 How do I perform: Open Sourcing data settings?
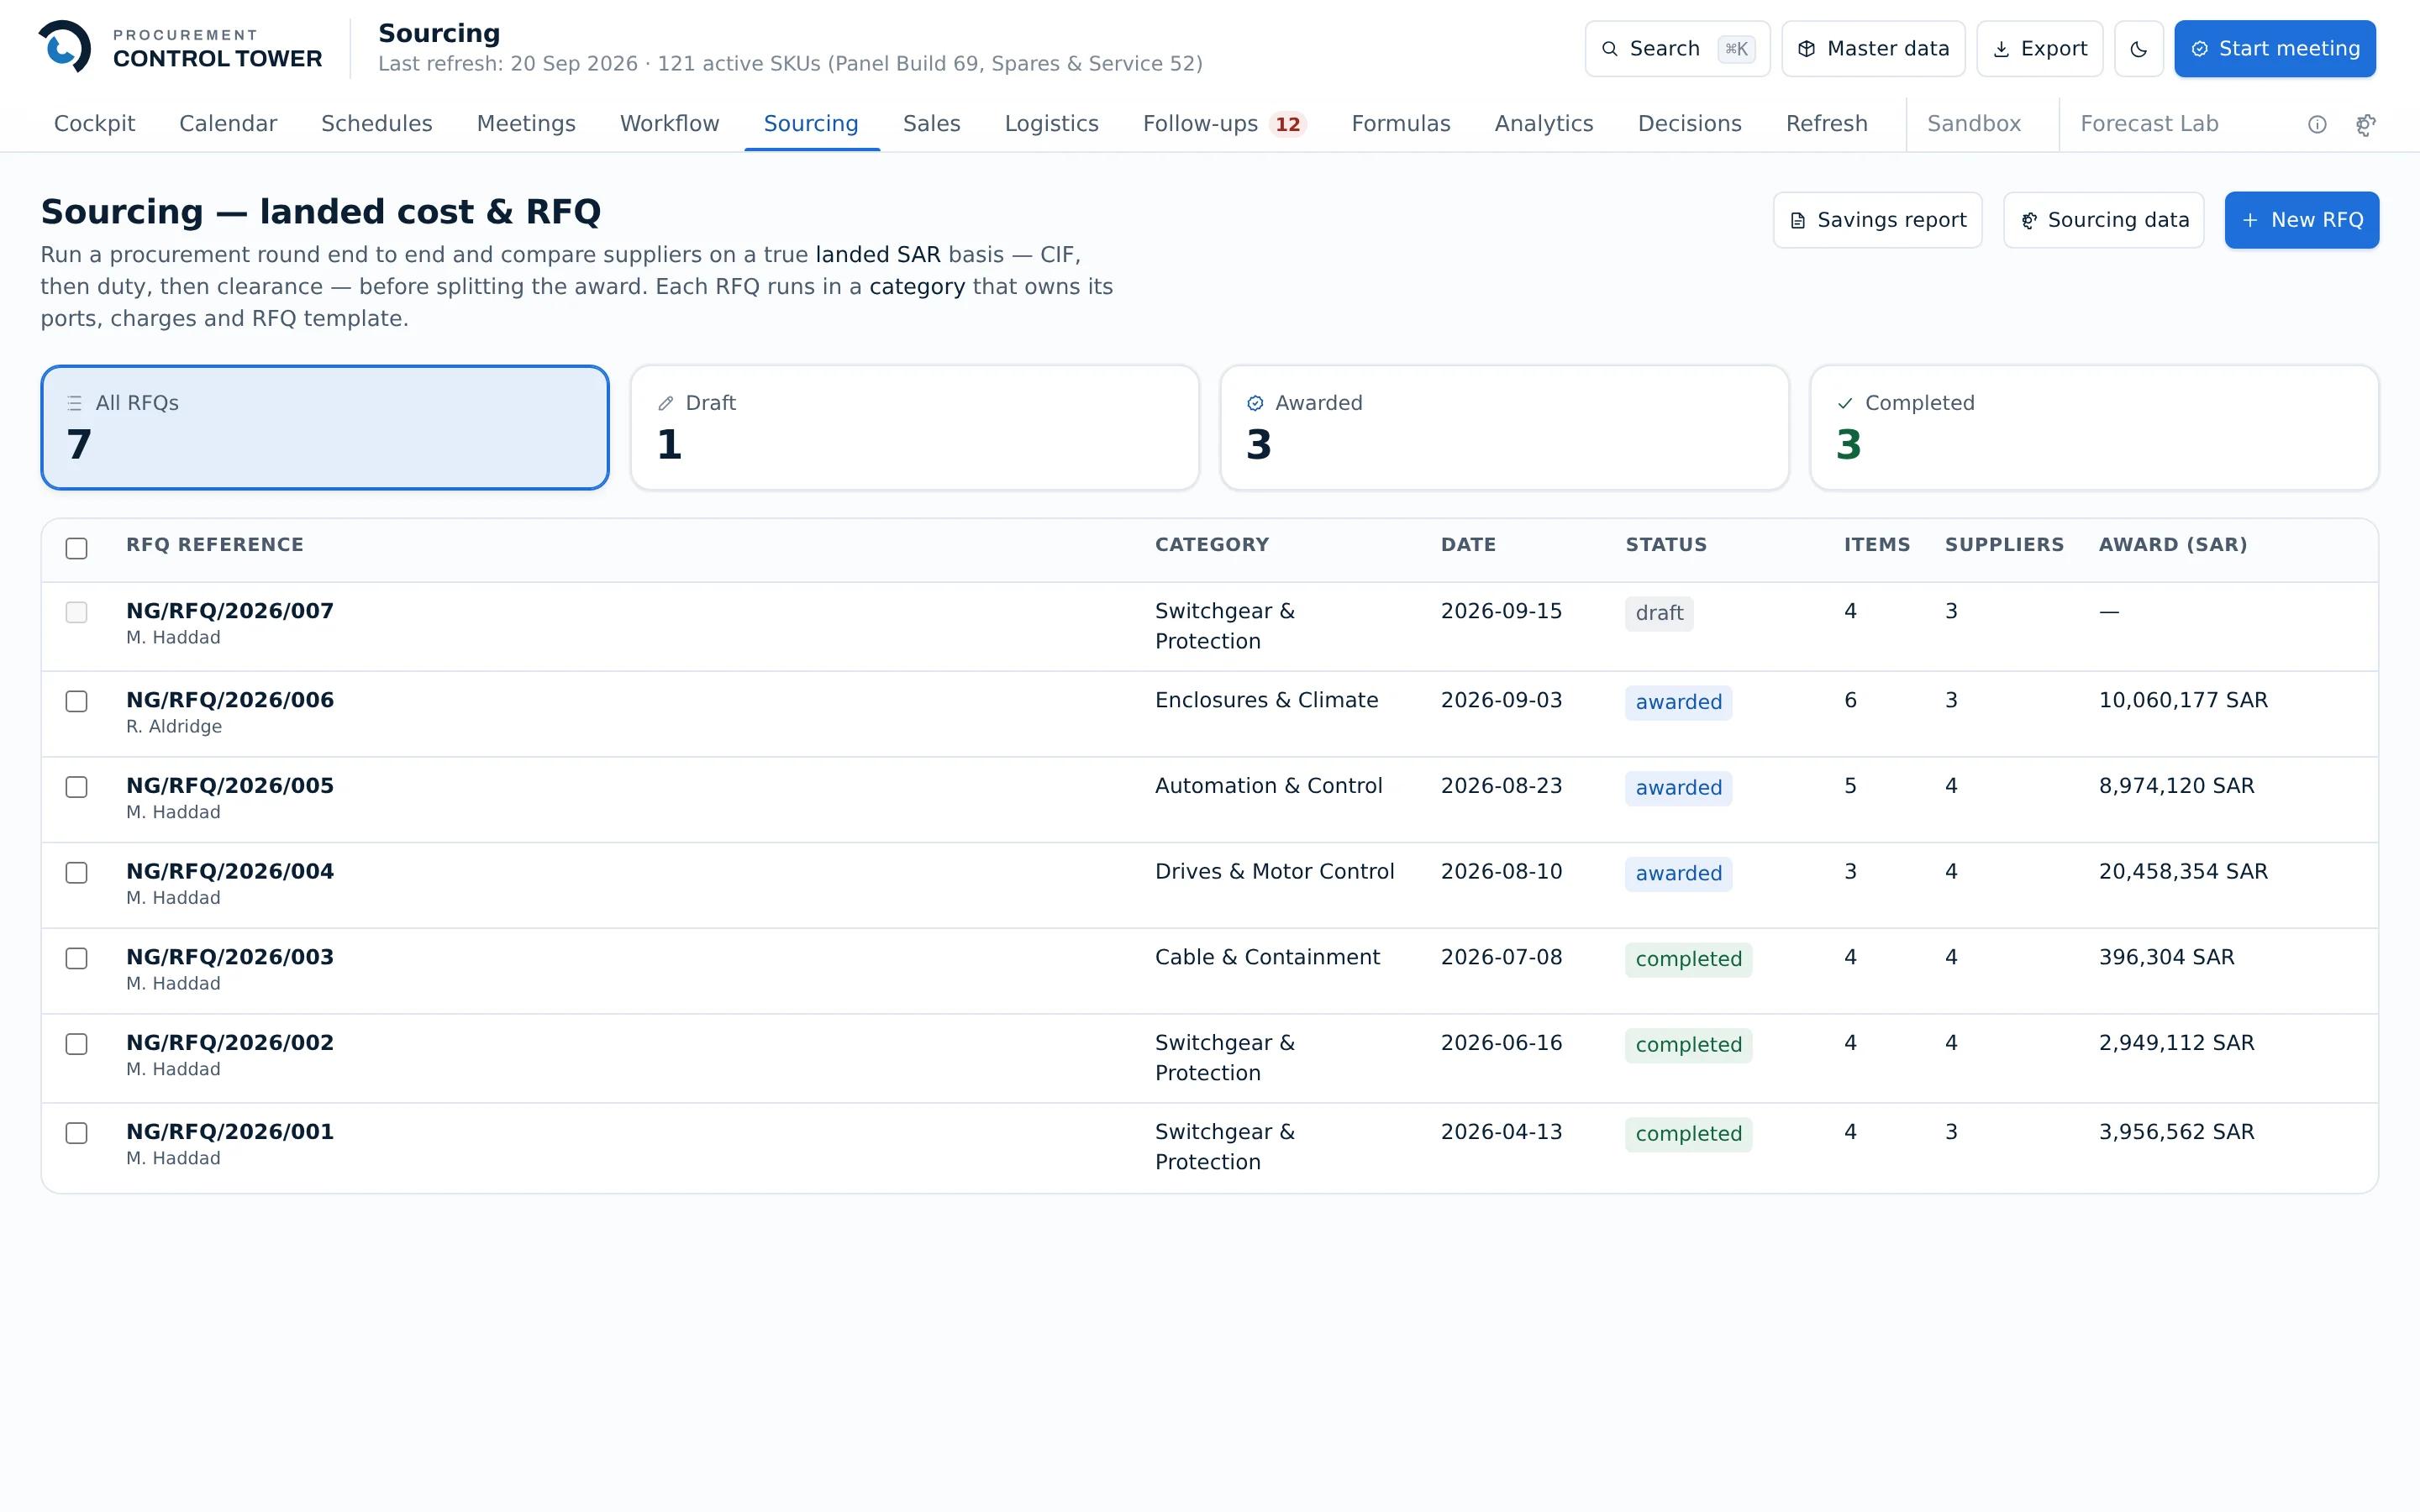coord(2103,220)
